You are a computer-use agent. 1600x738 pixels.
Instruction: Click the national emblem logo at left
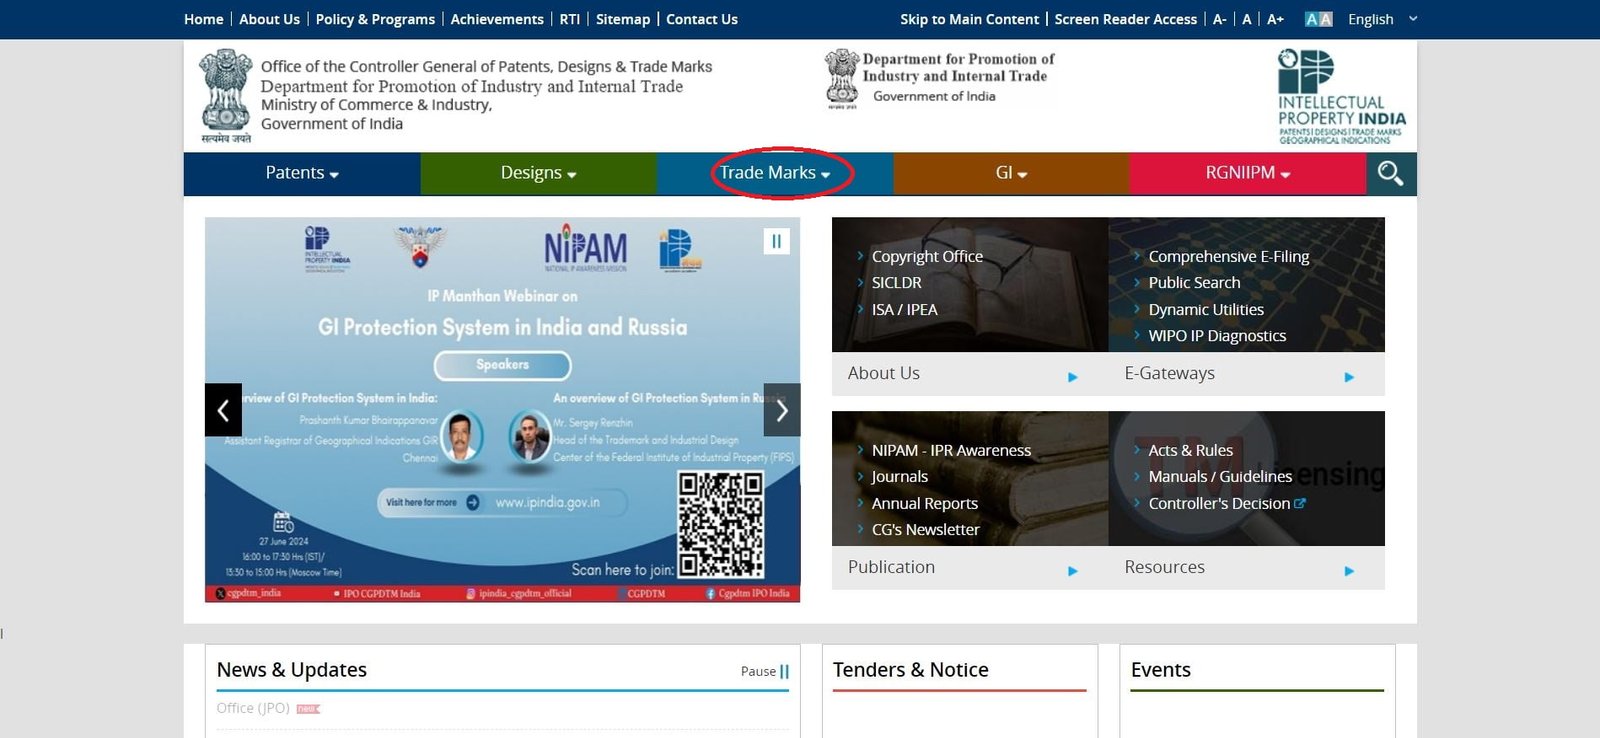tap(226, 95)
